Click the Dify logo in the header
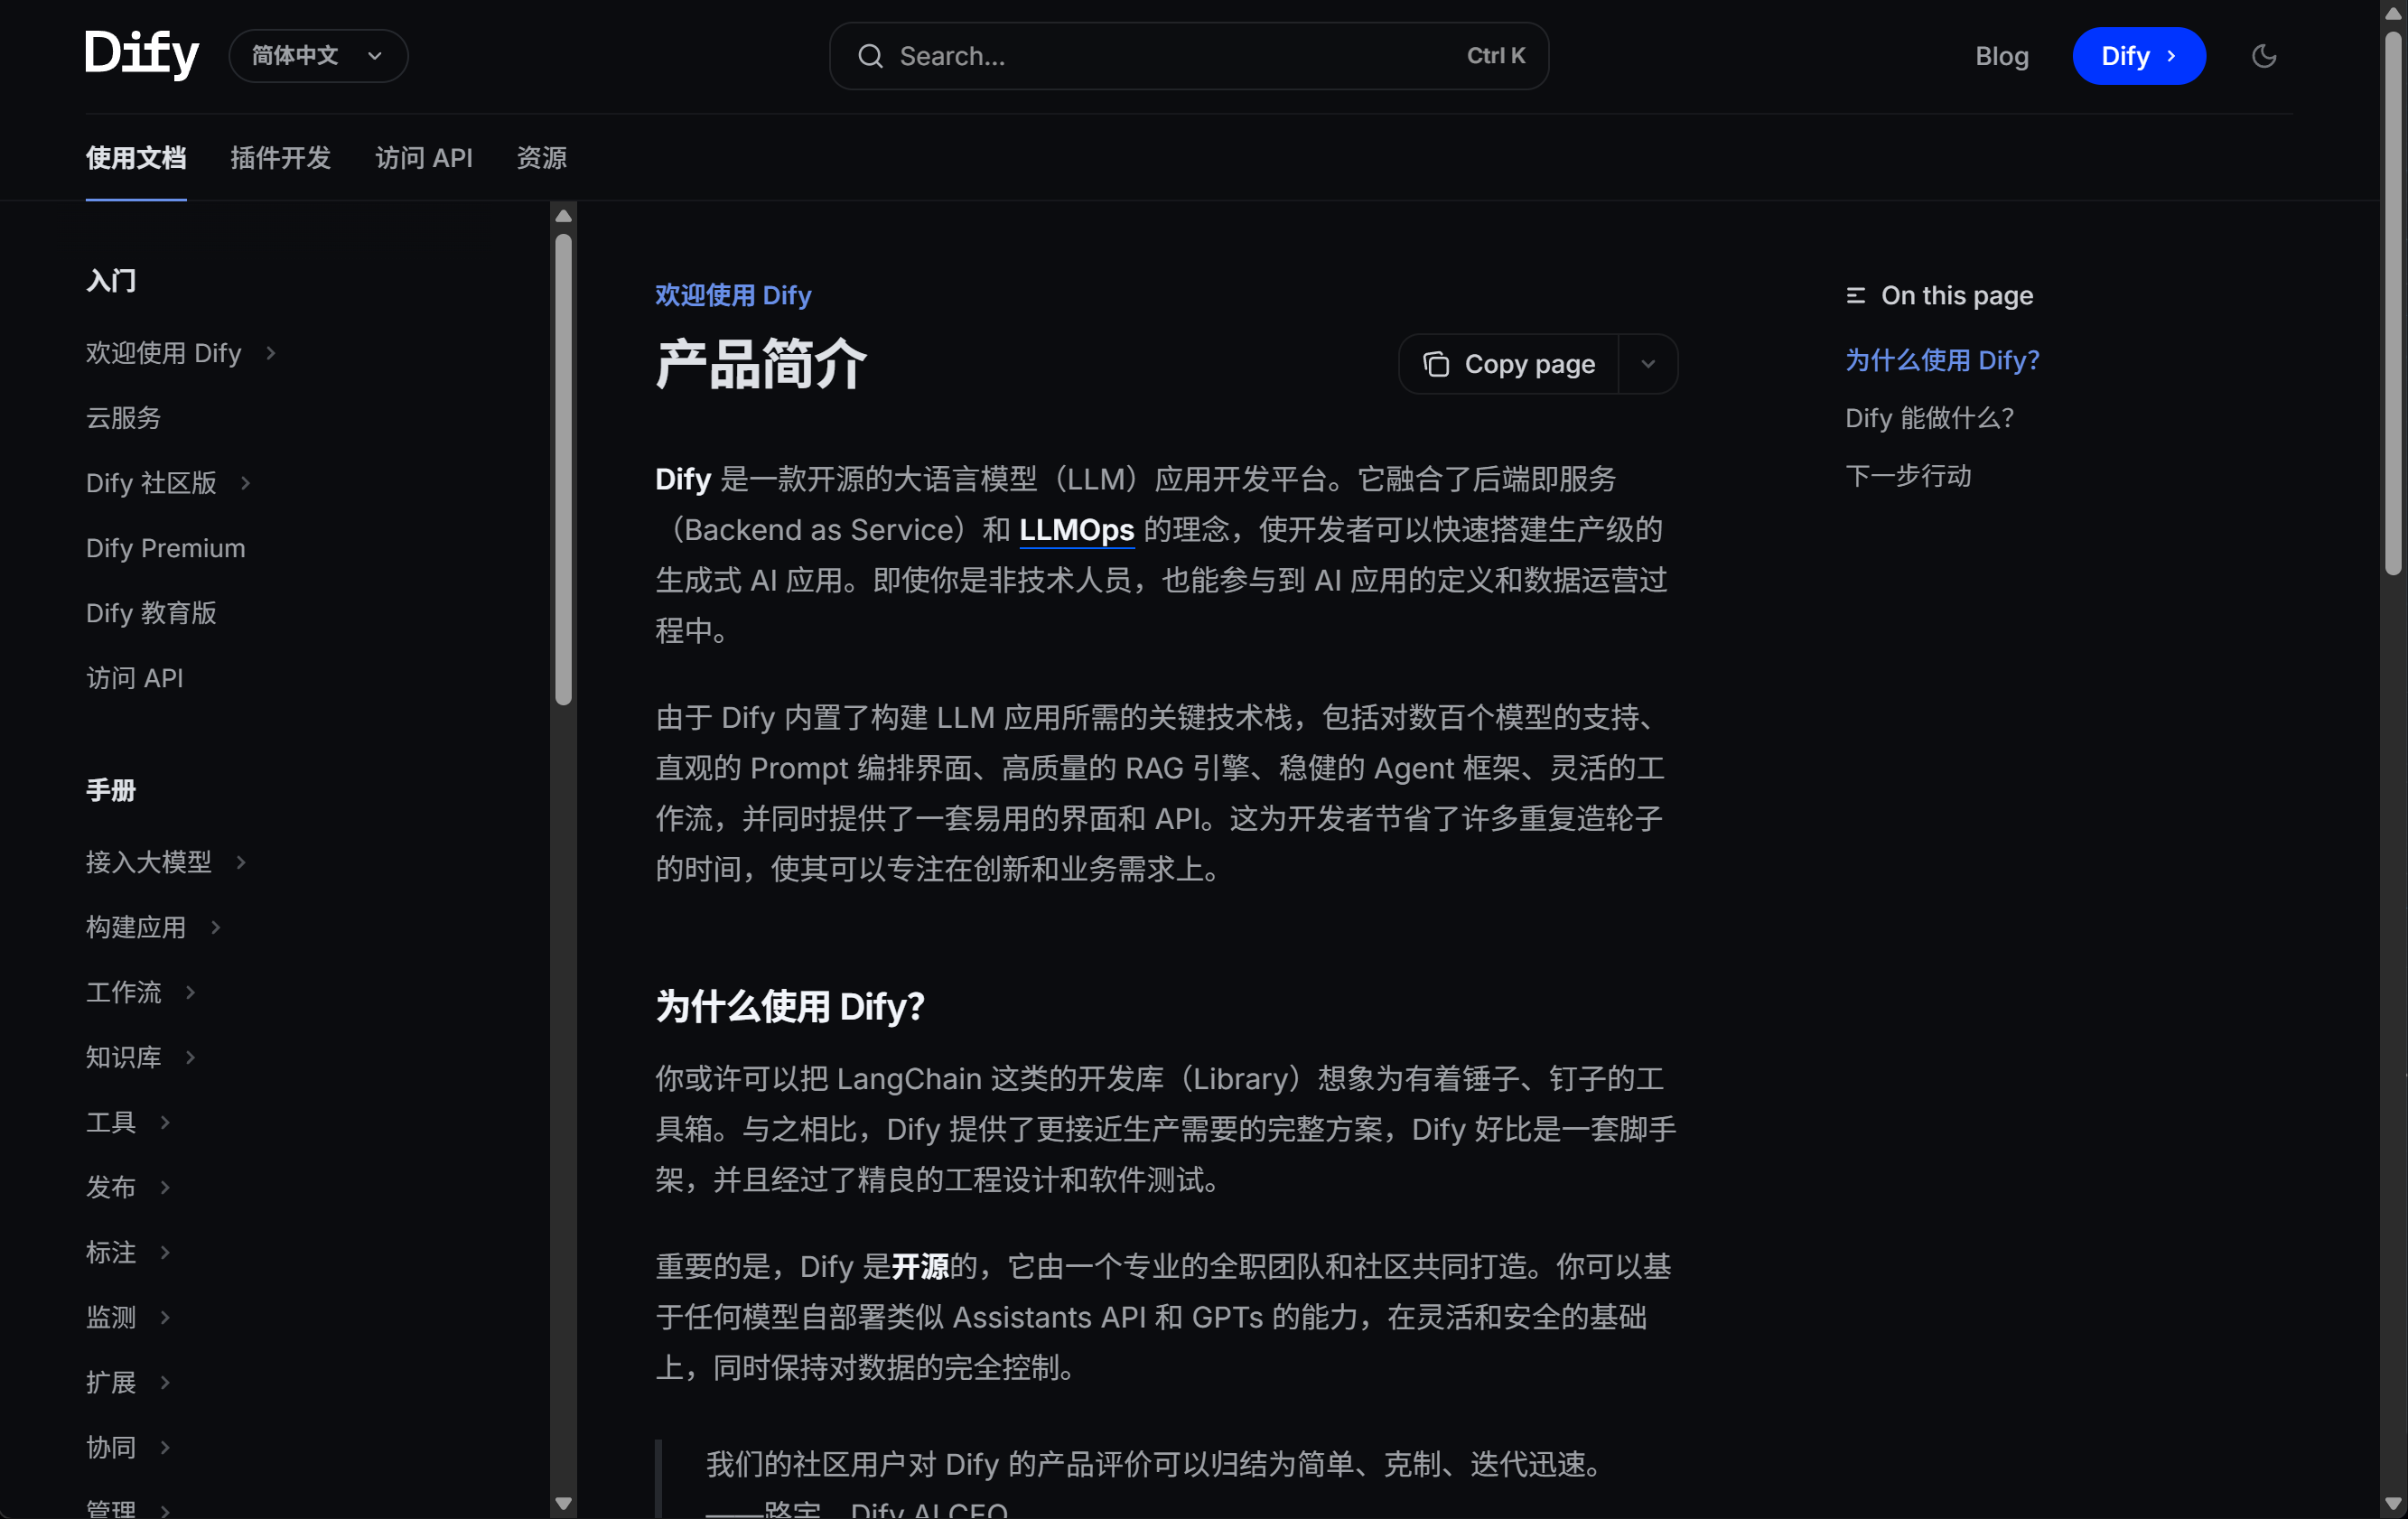The height and width of the screenshot is (1519, 2408). point(142,54)
